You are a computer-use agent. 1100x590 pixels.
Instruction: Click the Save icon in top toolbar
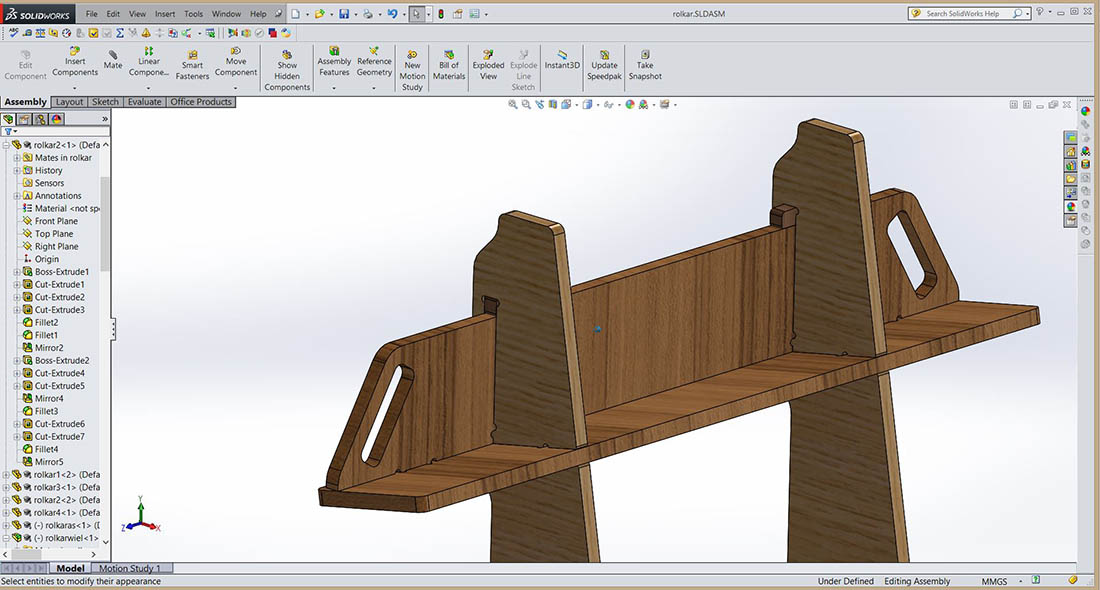click(344, 13)
